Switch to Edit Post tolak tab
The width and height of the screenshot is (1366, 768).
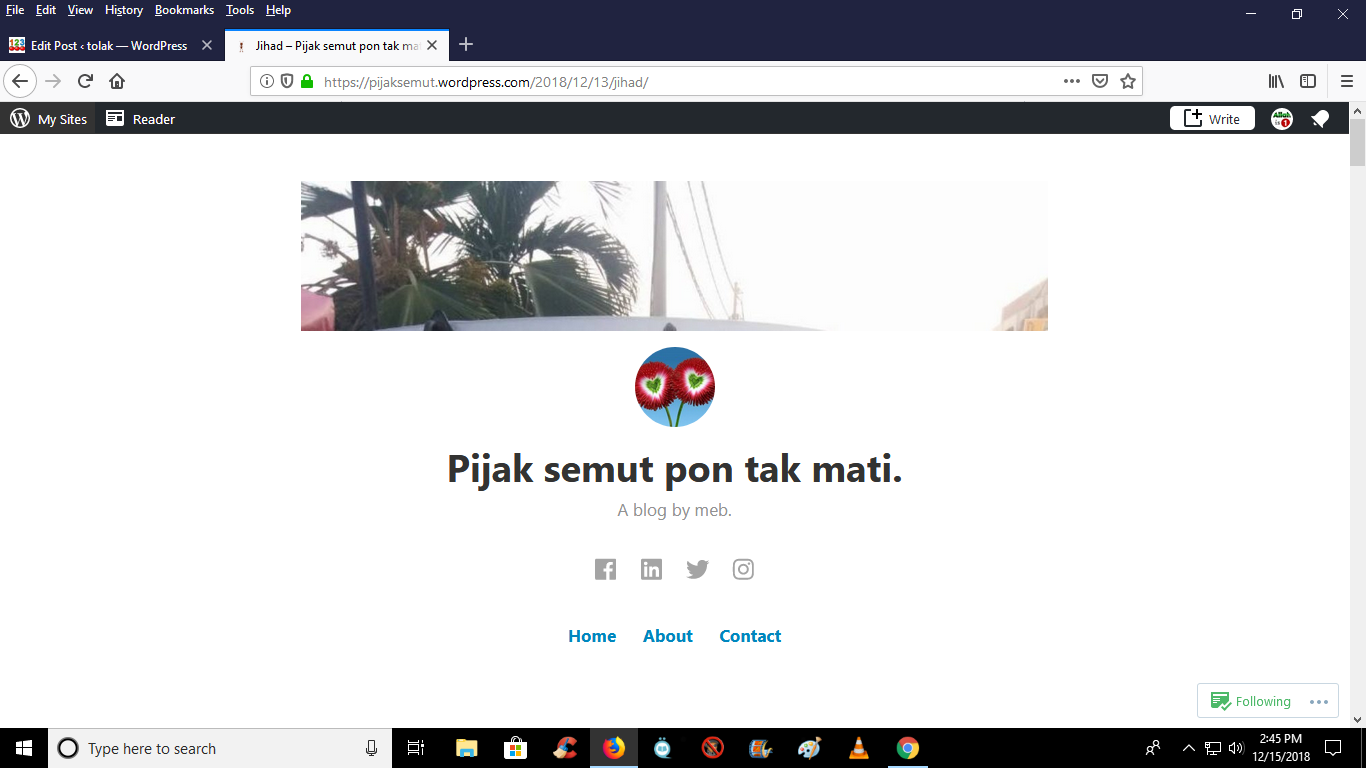[108, 45]
